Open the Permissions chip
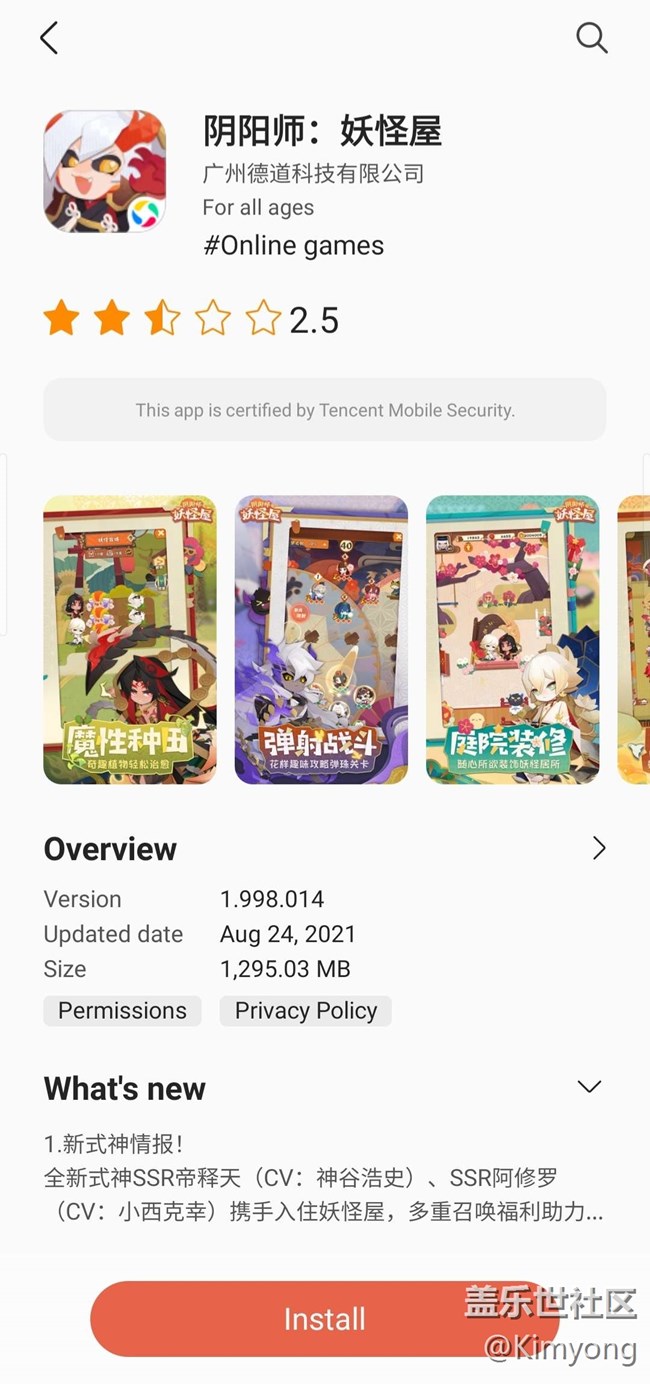650x1384 pixels. pyautogui.click(x=122, y=1011)
